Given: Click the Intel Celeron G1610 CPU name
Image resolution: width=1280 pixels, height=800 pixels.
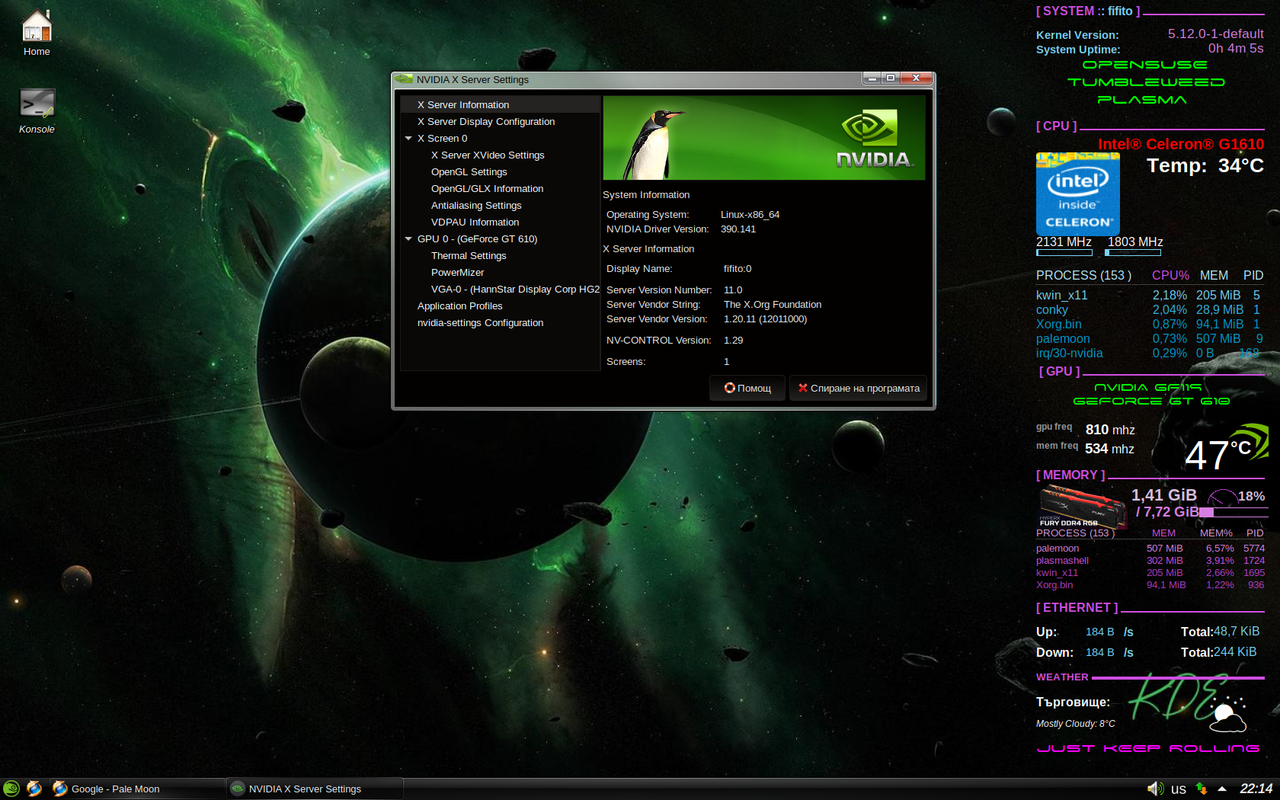Looking at the screenshot, I should coord(1181,144).
